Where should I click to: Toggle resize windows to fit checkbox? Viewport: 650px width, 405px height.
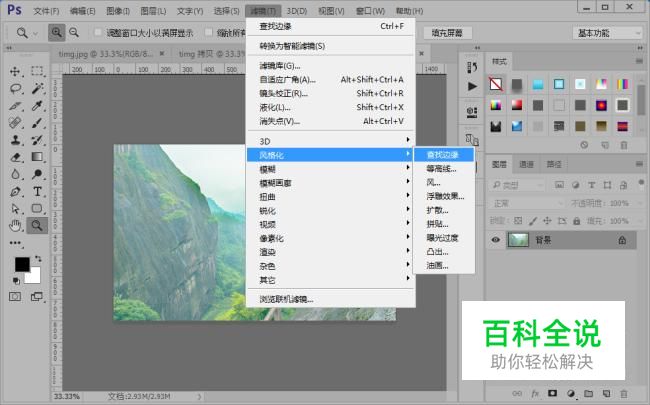click(x=98, y=32)
